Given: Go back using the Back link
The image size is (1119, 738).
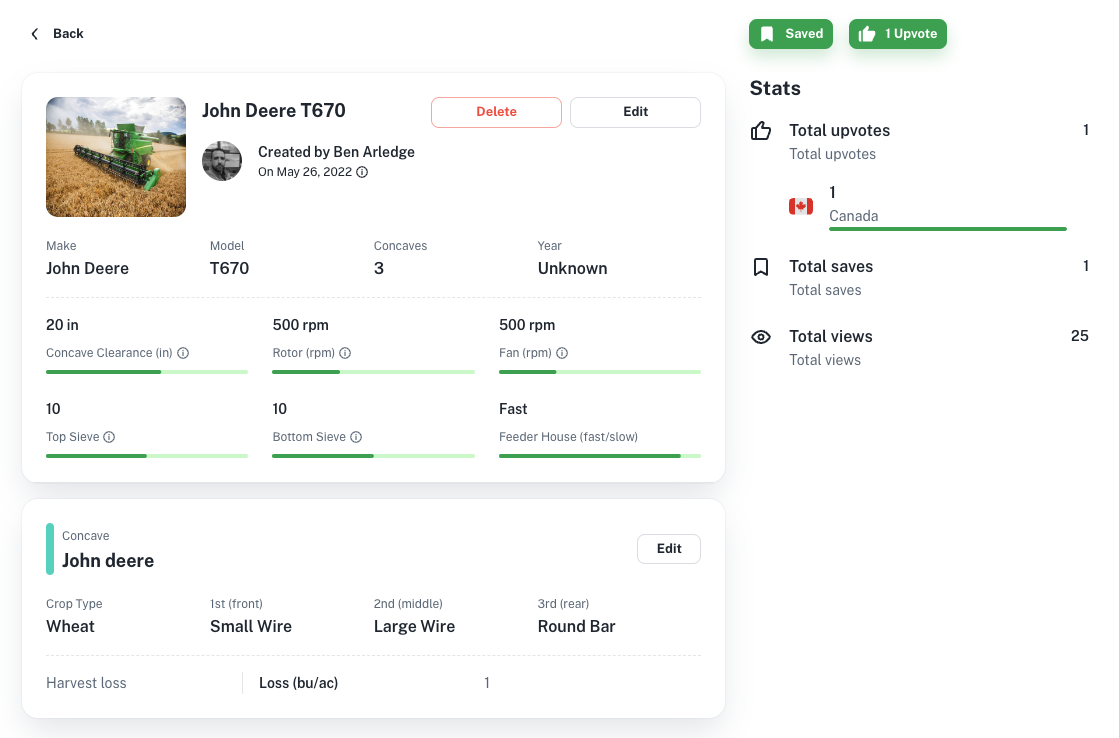Looking at the screenshot, I should (x=57, y=34).
